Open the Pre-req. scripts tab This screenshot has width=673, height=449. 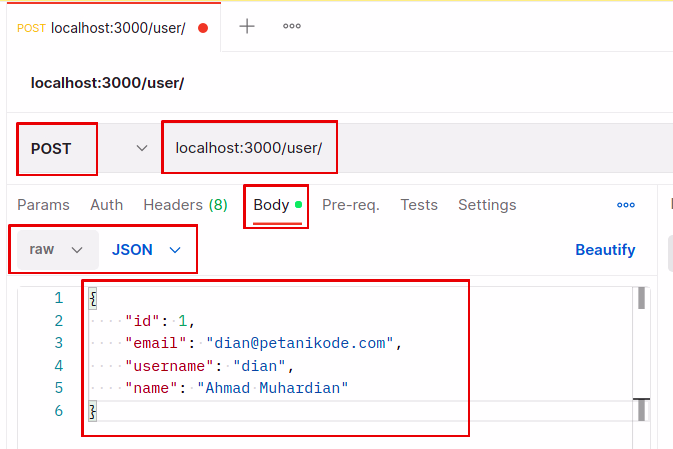350,205
